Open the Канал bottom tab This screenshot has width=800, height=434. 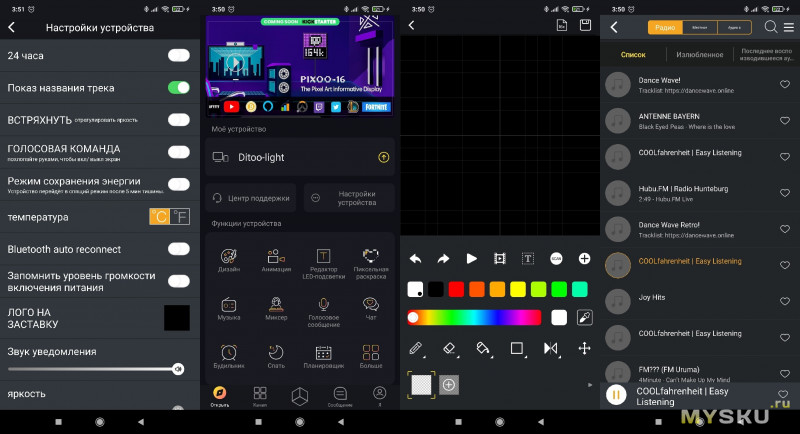(260, 396)
